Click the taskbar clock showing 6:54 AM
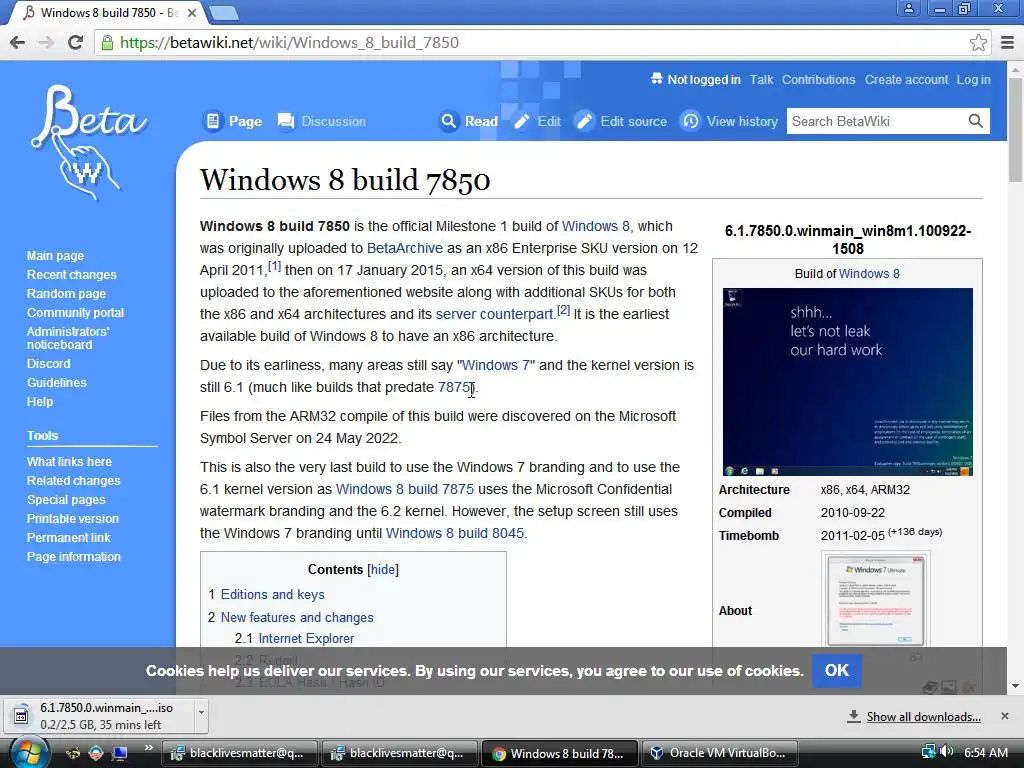This screenshot has height=768, width=1024. pyautogui.click(x=985, y=752)
